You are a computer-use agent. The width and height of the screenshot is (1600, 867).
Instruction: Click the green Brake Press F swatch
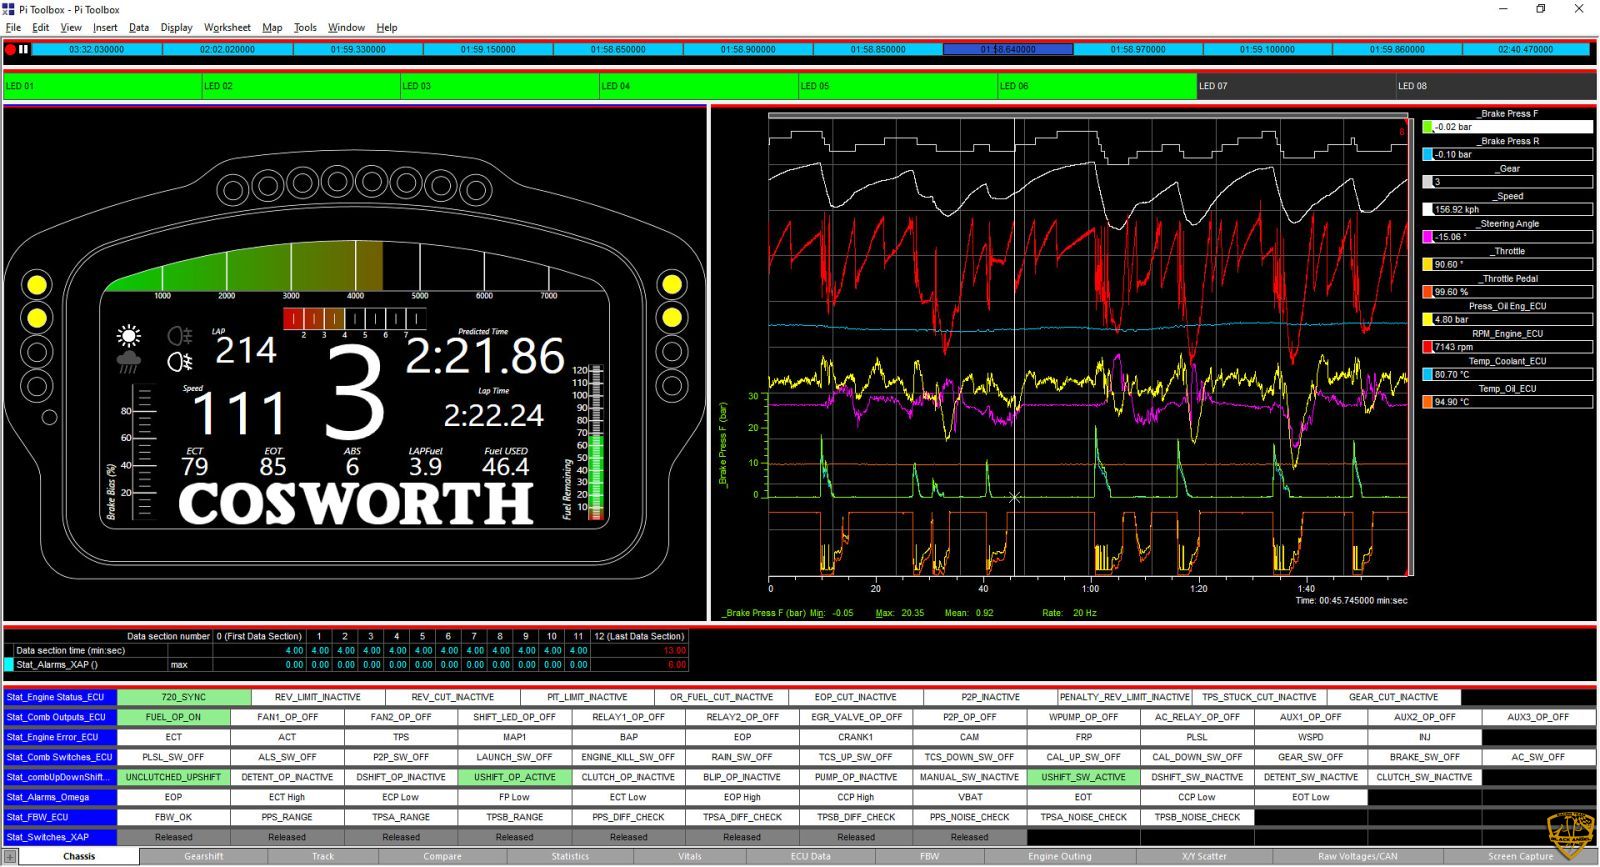click(x=1428, y=127)
